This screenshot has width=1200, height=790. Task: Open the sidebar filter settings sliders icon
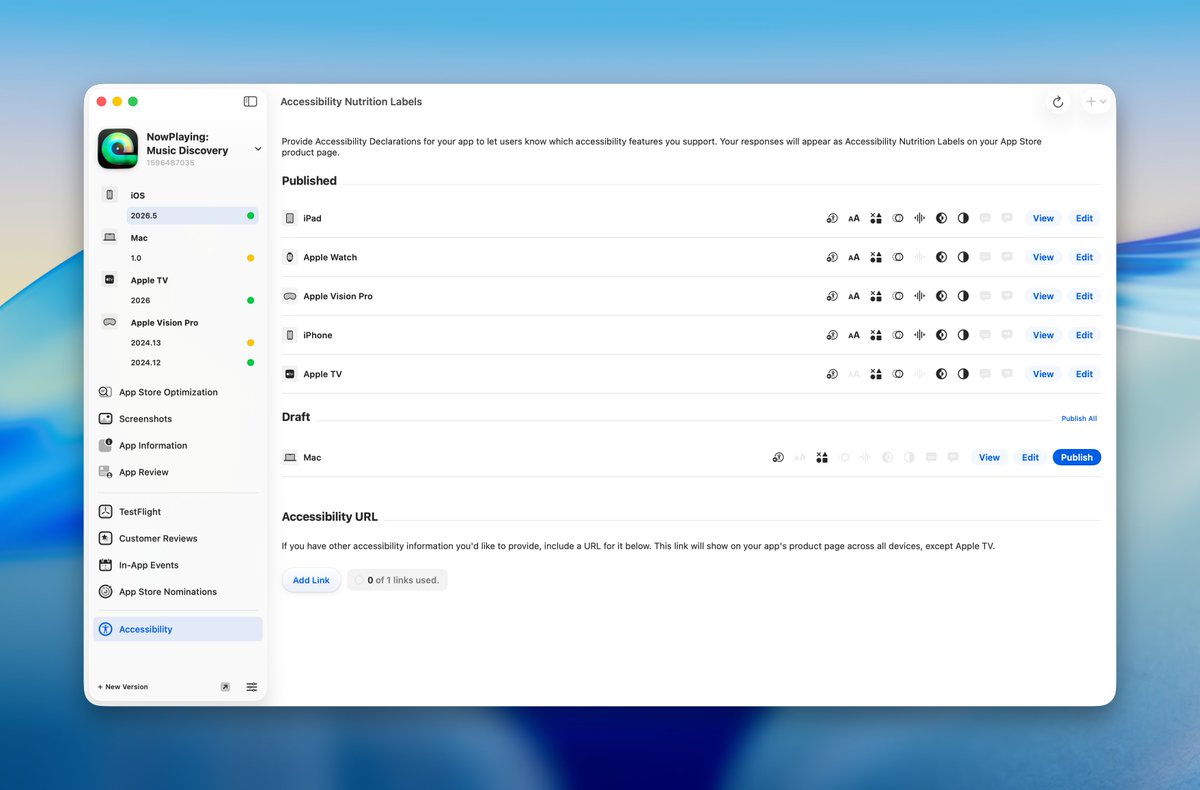[252, 687]
